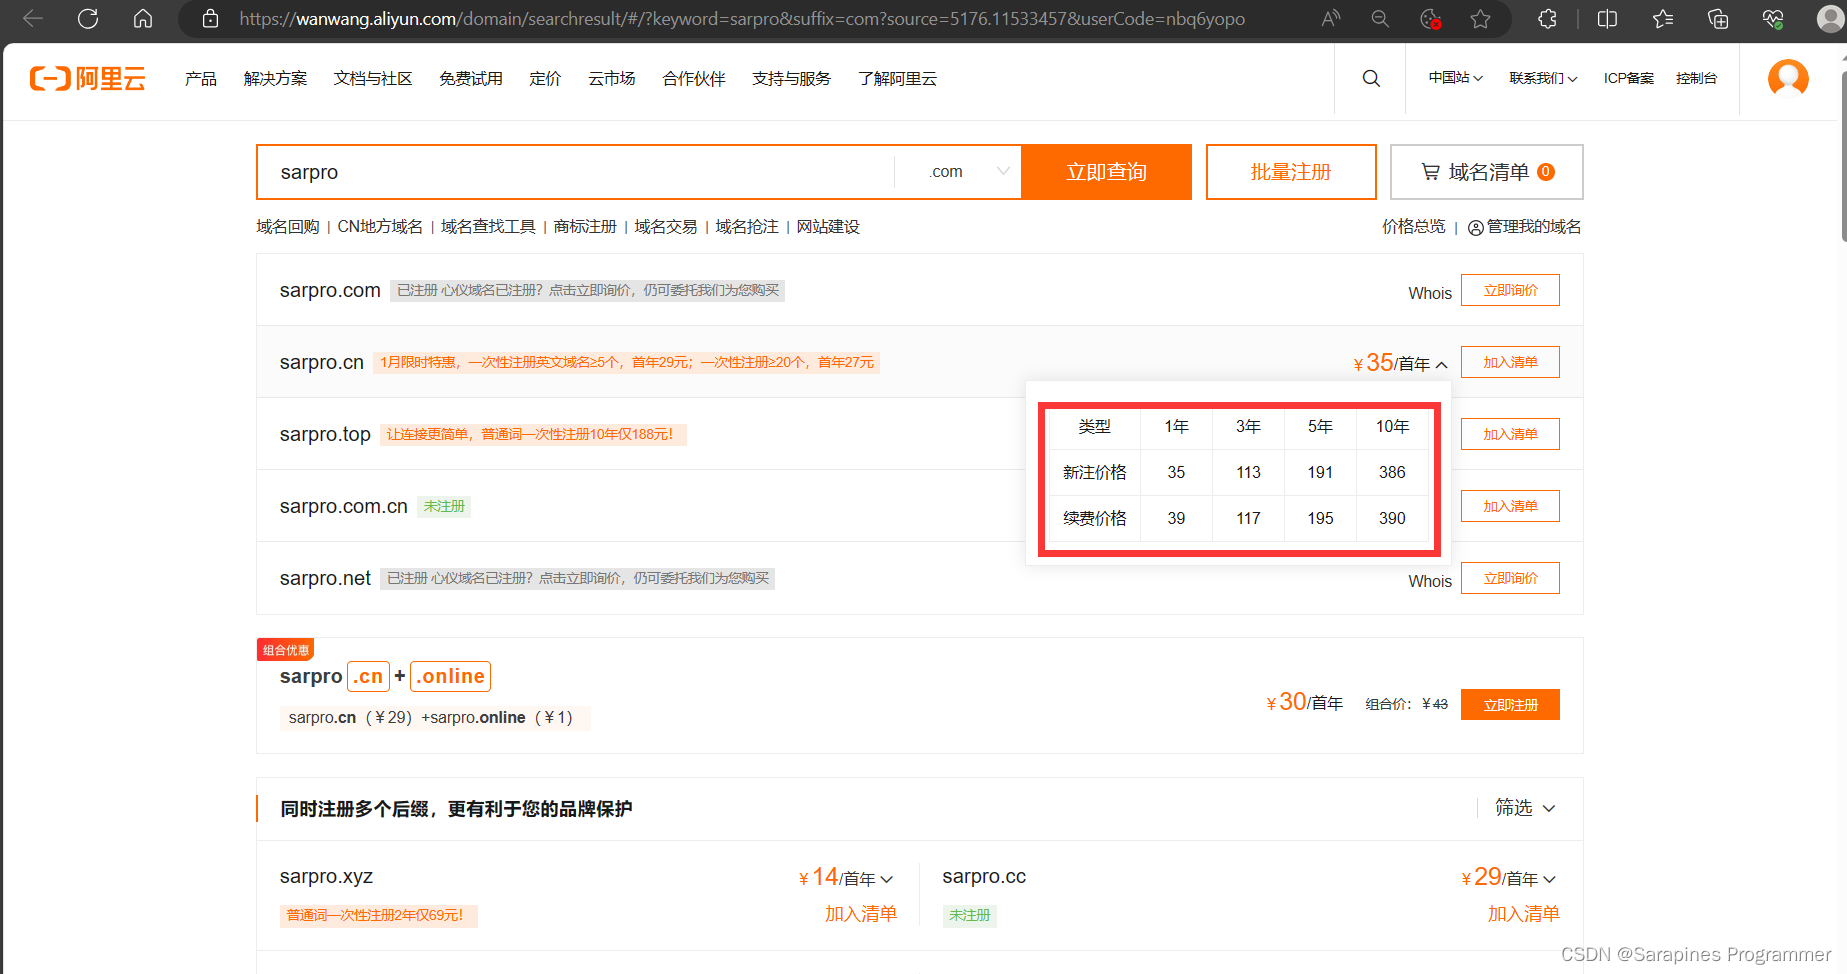1847x974 pixels.
Task: Focus the domain search input field
Action: coord(575,172)
